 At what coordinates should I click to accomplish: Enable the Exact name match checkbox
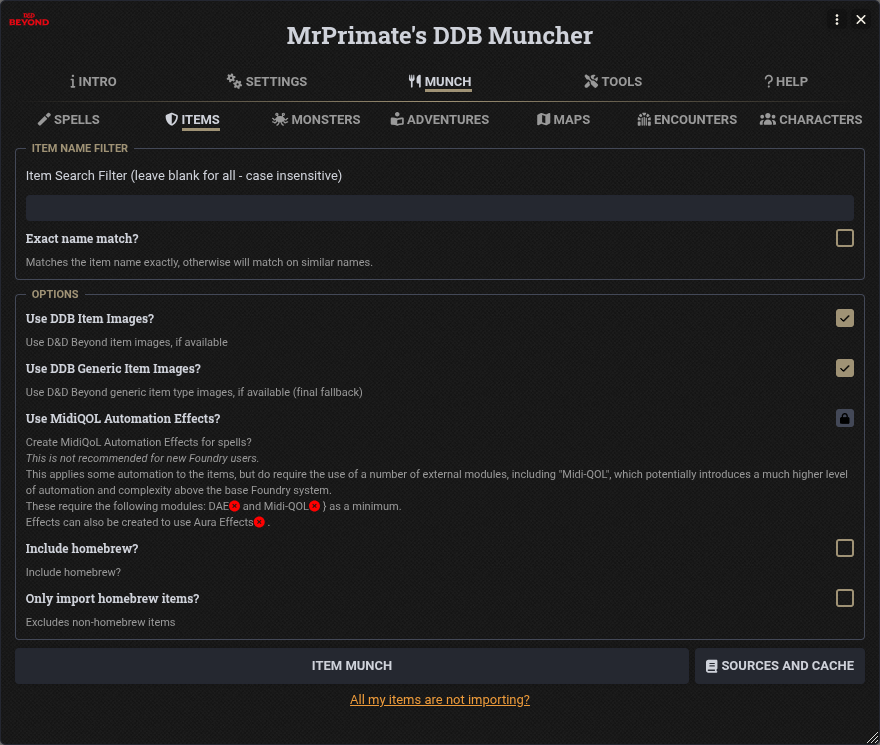tap(845, 238)
